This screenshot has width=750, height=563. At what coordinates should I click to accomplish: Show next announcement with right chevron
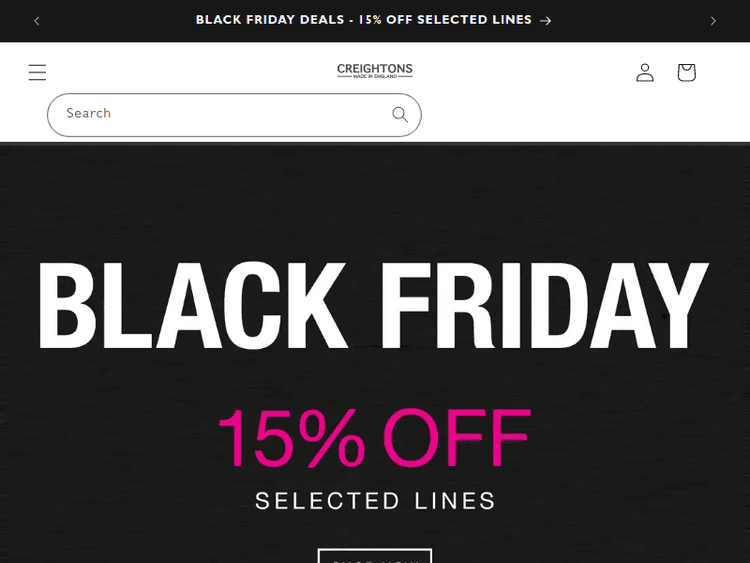[x=713, y=20]
